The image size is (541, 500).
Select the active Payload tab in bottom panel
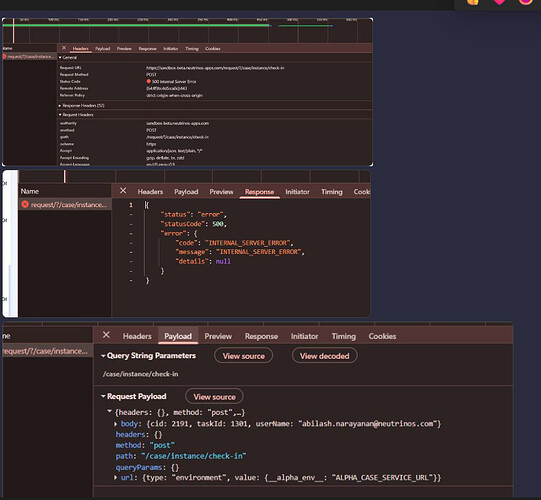pos(178,336)
